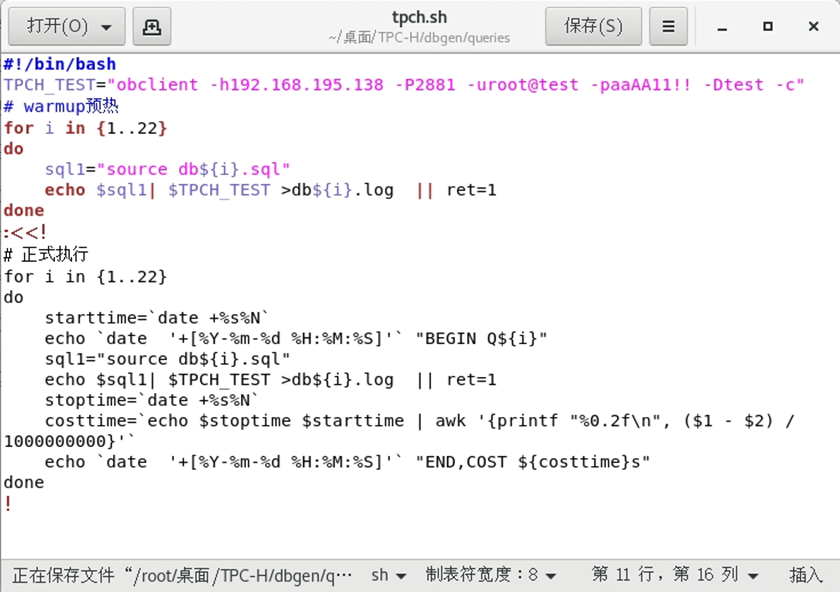Toggle the 插入 insert mode indicator
Image resolution: width=840 pixels, height=592 pixels.
[x=806, y=575]
